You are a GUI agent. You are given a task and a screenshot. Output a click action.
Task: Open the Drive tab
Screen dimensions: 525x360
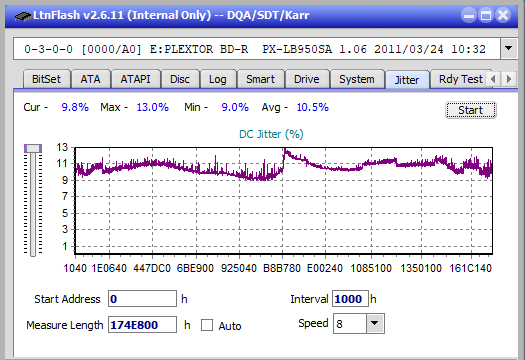(307, 79)
